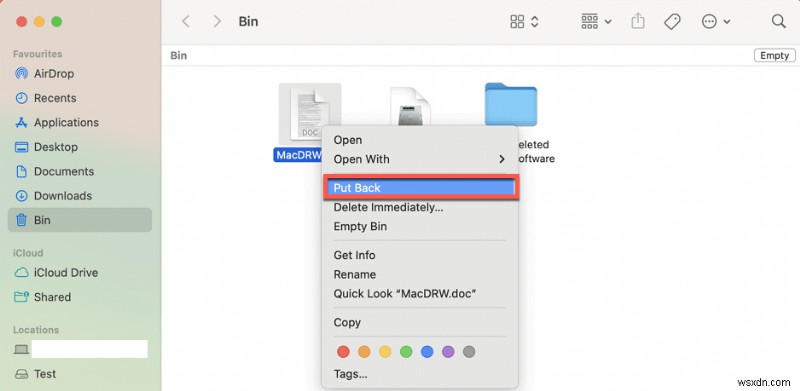Choose Open from the context menu
Viewport: 800px width, 391px height.
click(419, 140)
